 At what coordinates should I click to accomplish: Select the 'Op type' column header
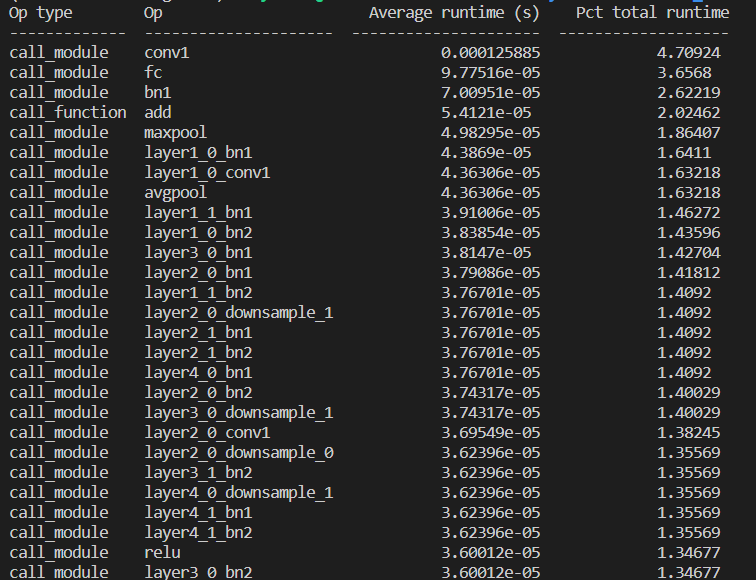[40, 13]
